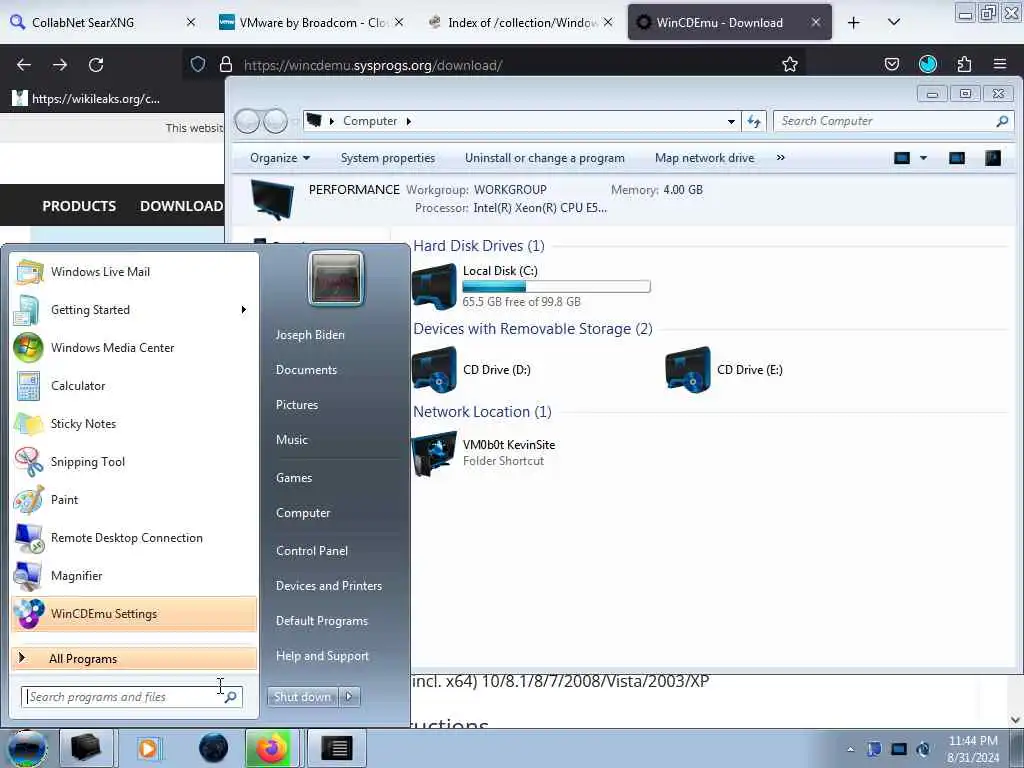The image size is (1024, 768).
Task: Toggle the preview pane icon
Action: [957, 158]
